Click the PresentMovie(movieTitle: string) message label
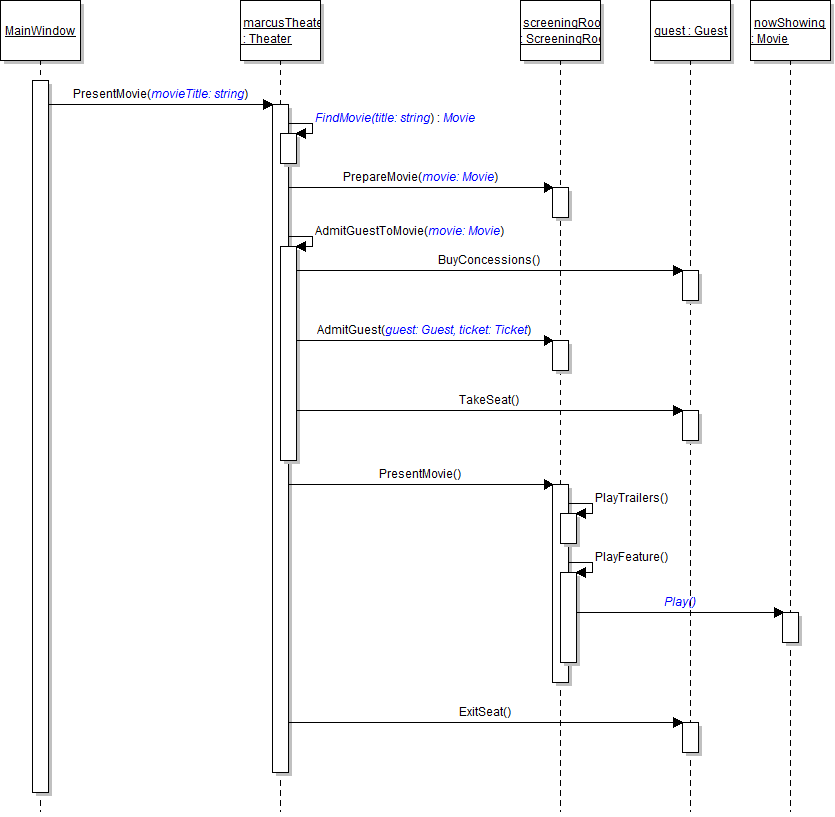Viewport: 835px width, 817px height. [x=160, y=94]
